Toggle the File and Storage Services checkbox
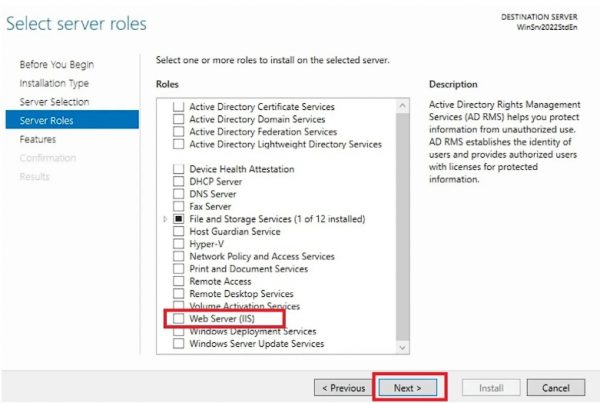Image resolution: width=600 pixels, height=403 pixels. [x=179, y=219]
